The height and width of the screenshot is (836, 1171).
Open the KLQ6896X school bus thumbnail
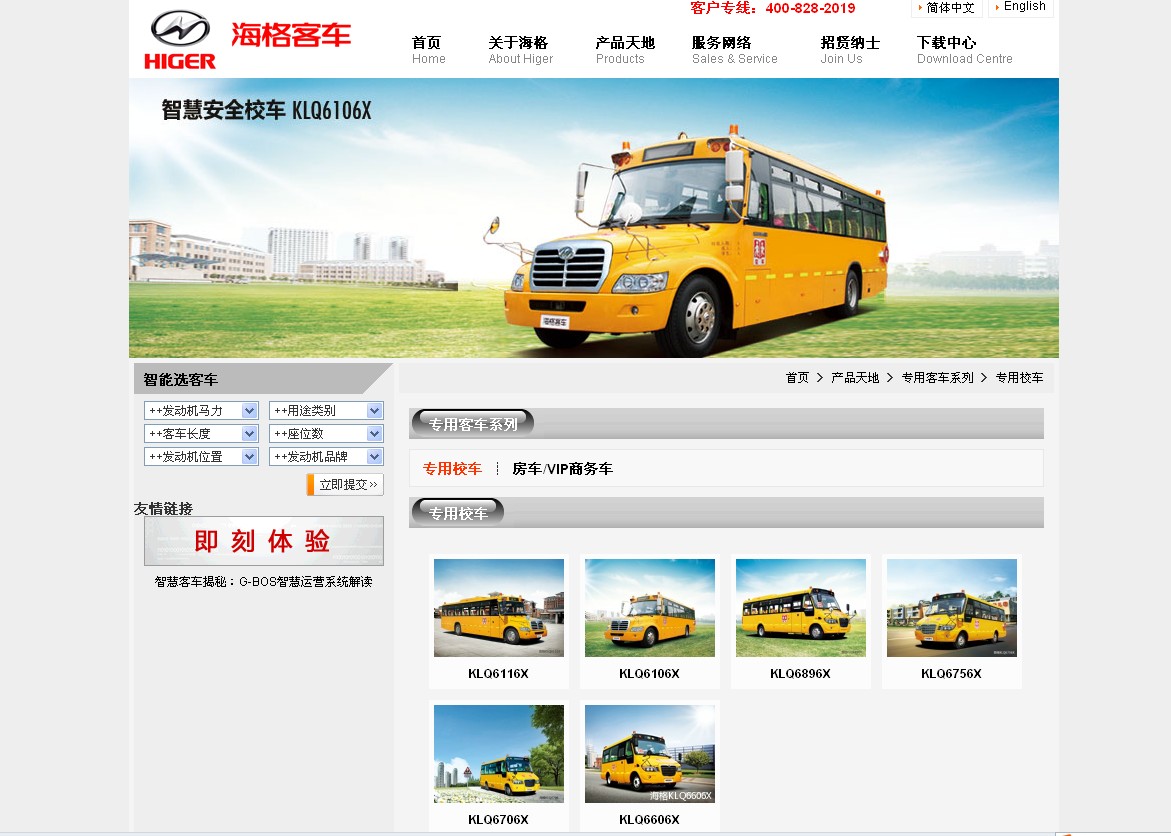click(800, 608)
